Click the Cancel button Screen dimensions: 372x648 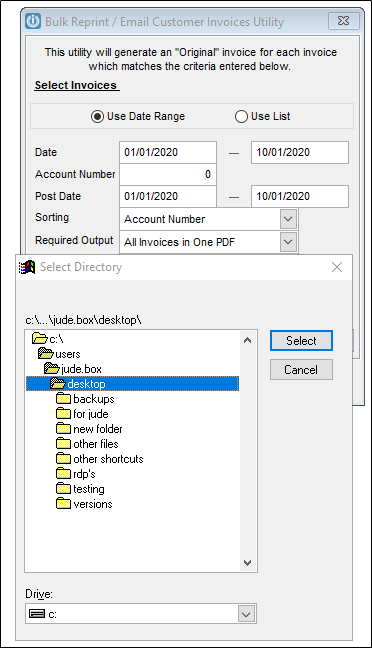pos(301,369)
